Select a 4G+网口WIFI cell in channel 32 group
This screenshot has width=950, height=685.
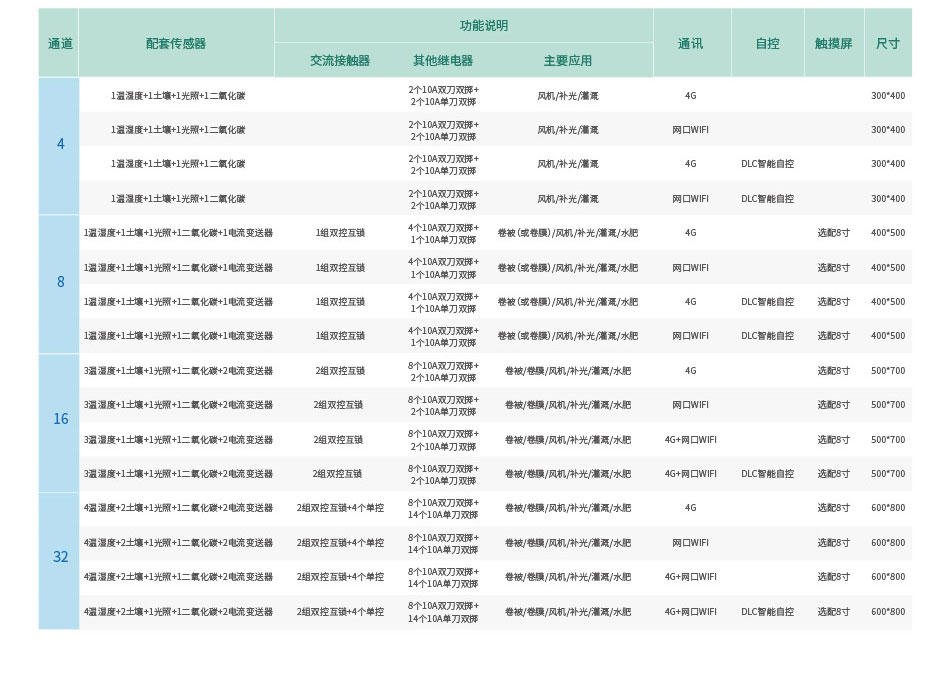coord(691,577)
